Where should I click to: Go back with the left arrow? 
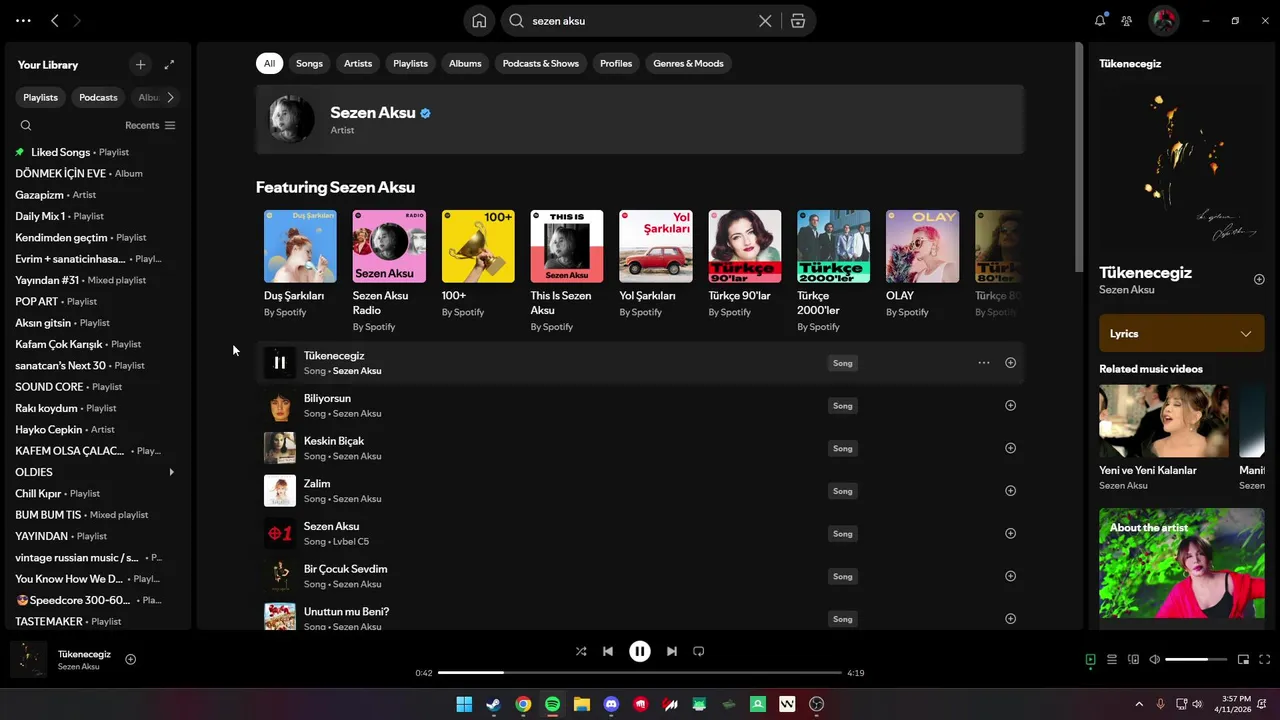(x=55, y=20)
